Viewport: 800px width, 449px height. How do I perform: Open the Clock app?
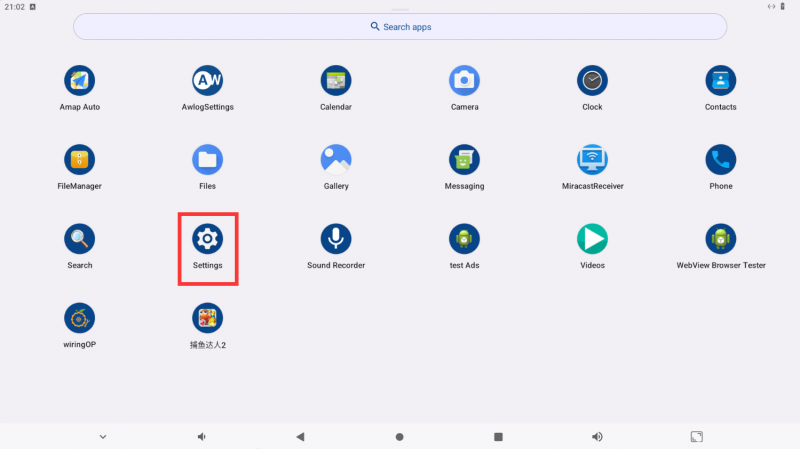coord(592,81)
